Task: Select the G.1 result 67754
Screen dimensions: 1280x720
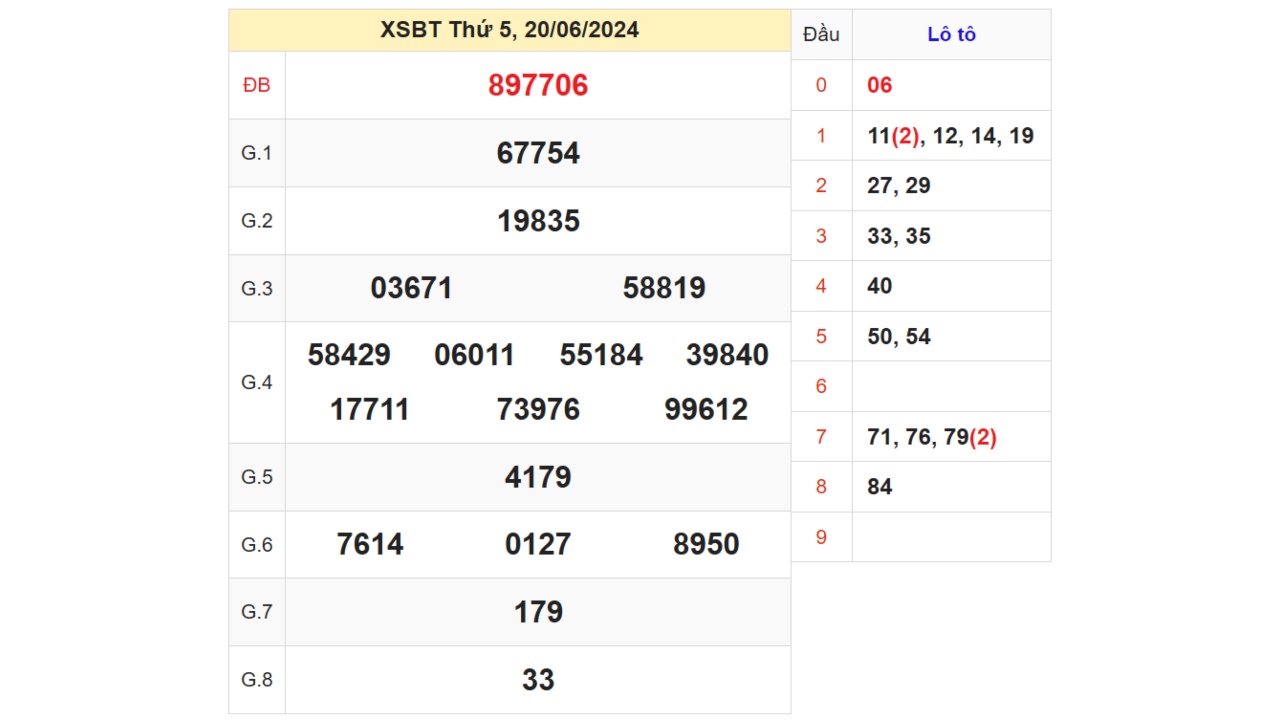Action: pyautogui.click(x=538, y=153)
